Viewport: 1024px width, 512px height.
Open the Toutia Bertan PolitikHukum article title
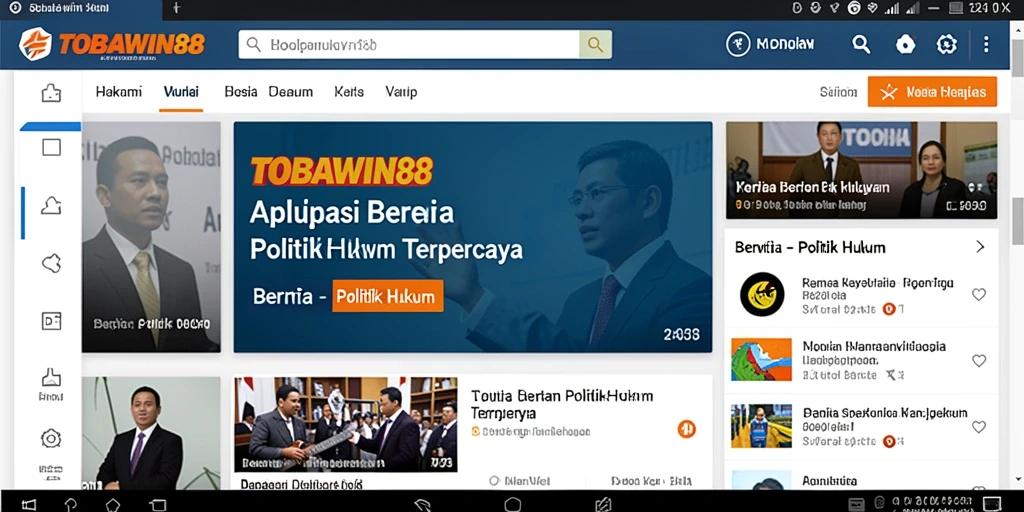tap(562, 404)
